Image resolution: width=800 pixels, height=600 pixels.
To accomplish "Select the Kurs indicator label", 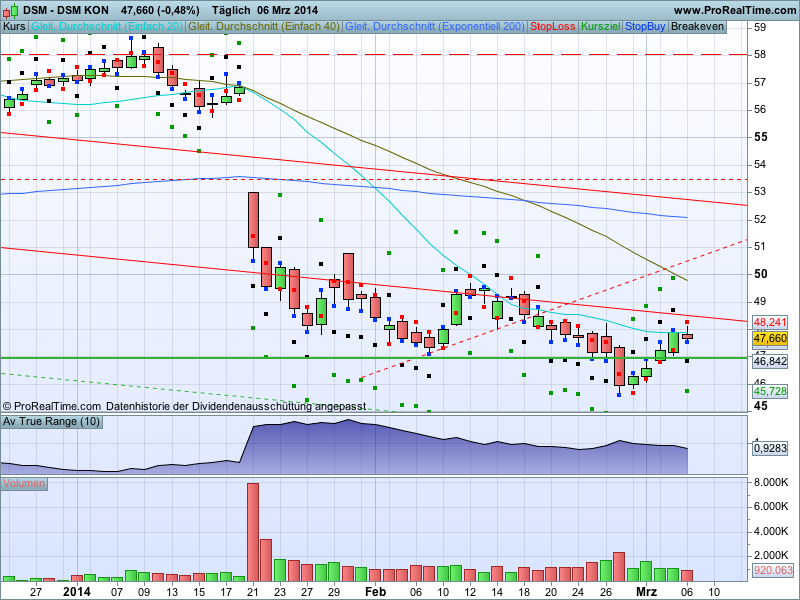I will [x=15, y=26].
